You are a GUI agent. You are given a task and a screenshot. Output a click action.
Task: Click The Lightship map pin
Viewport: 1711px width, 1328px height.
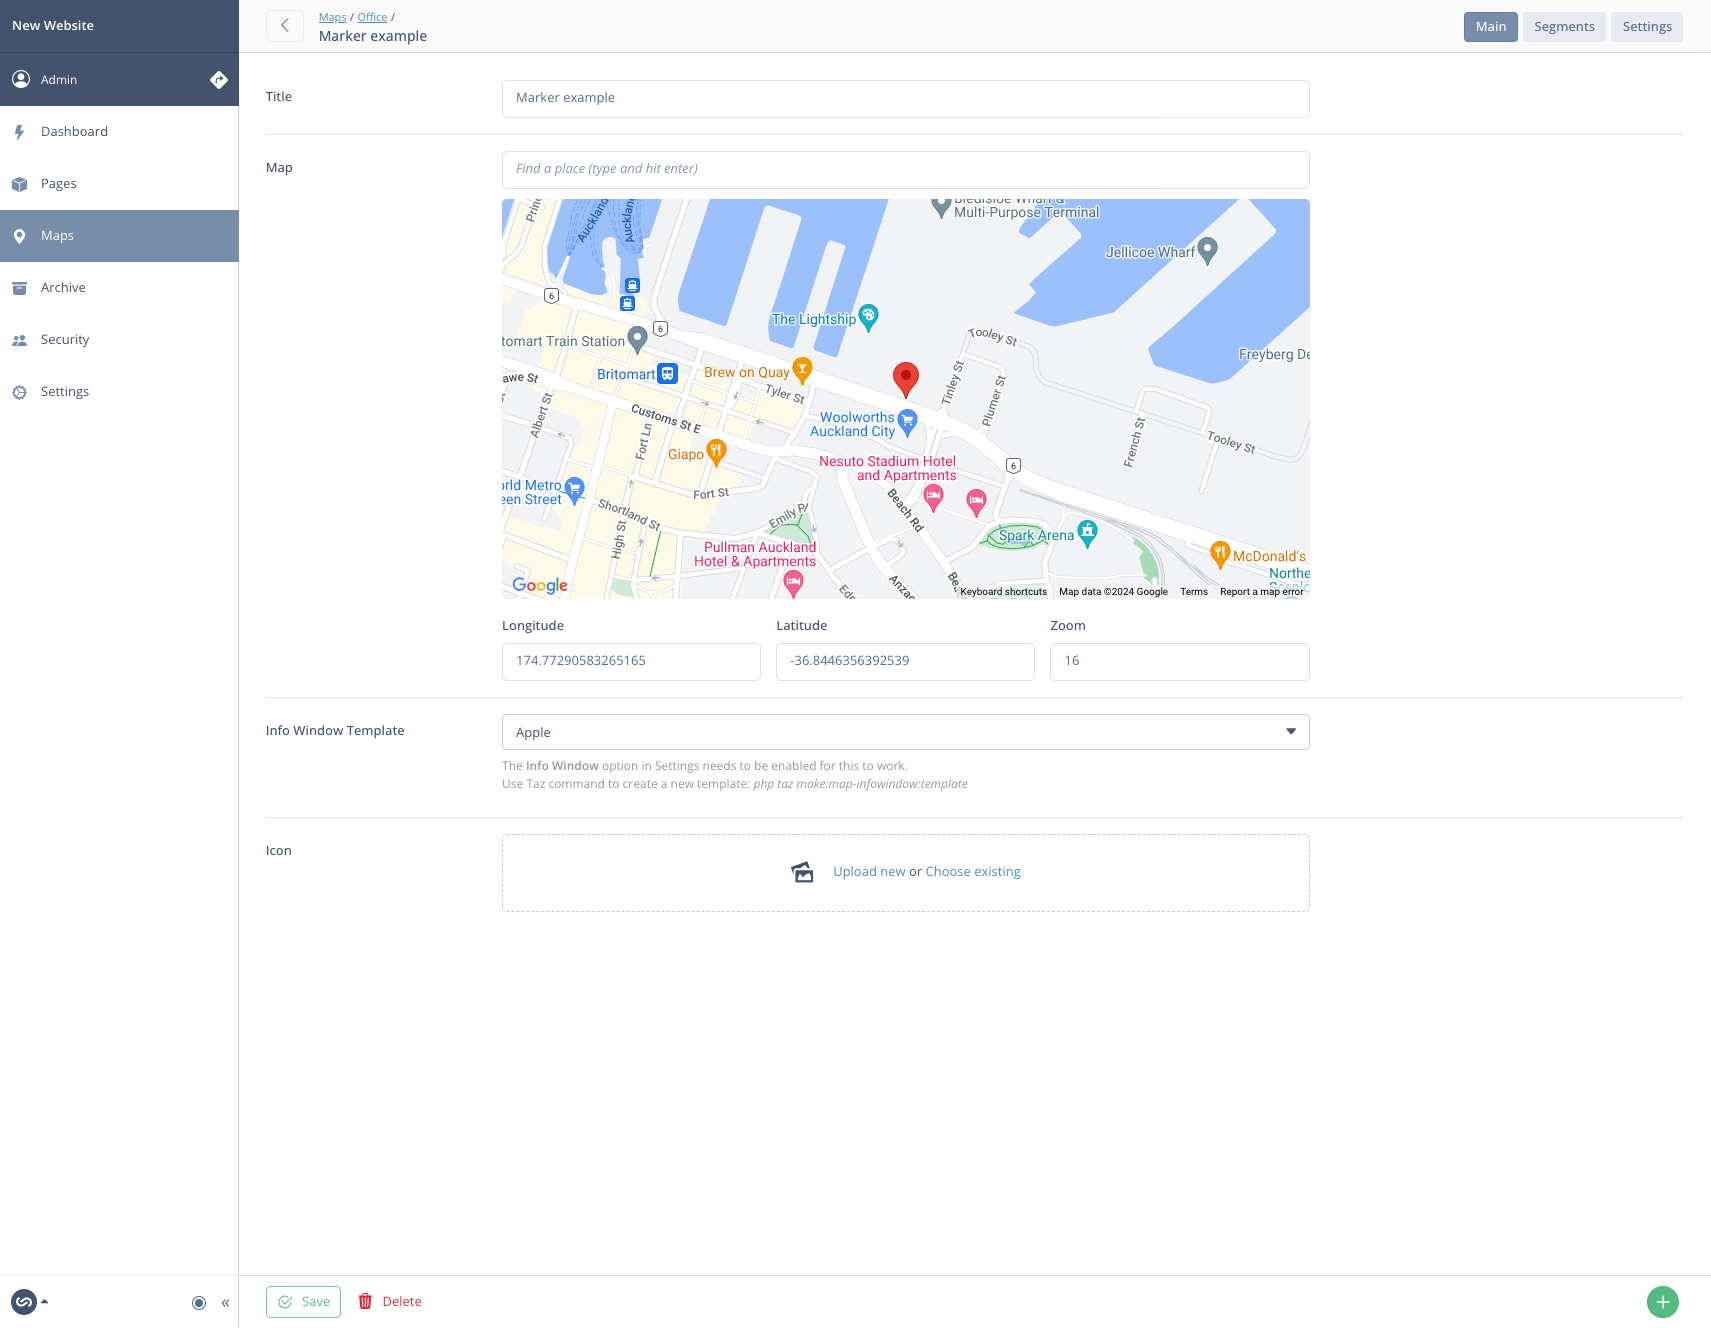pyautogui.click(x=869, y=317)
